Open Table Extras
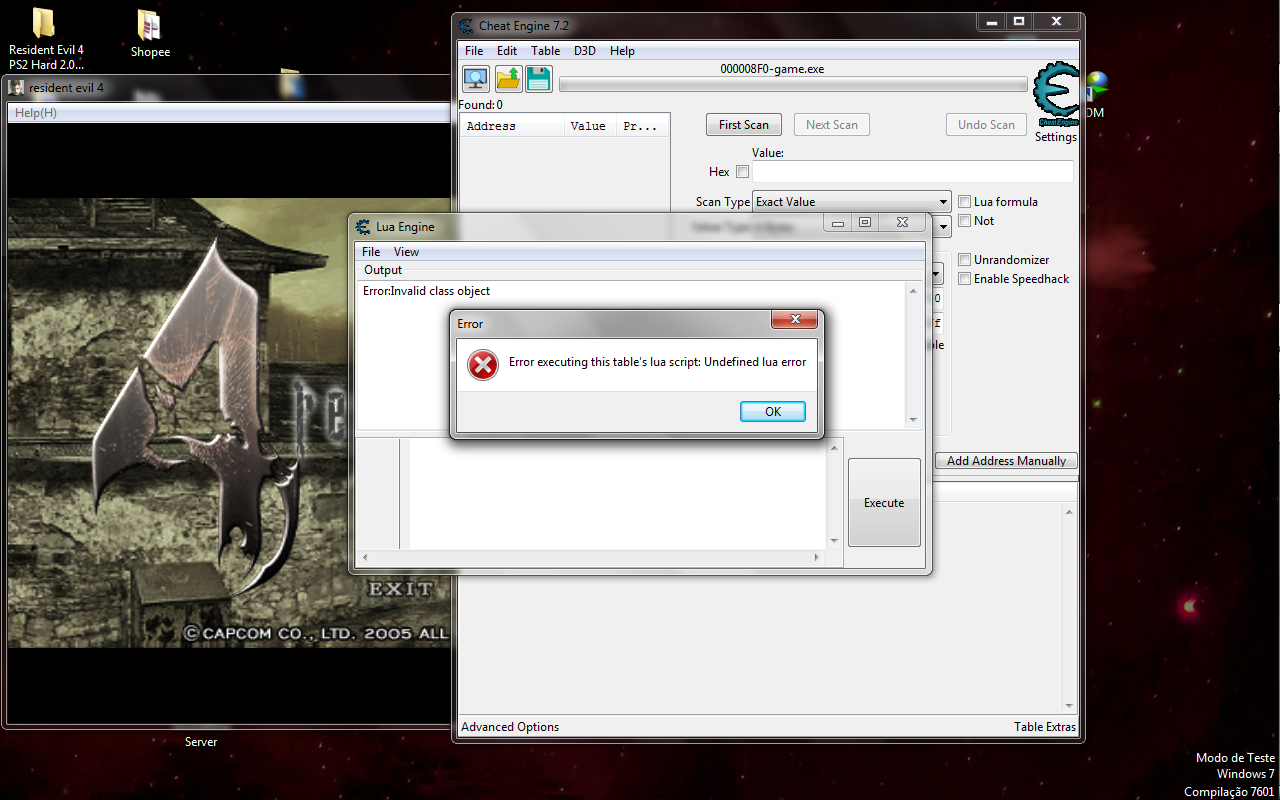This screenshot has width=1280, height=800. [1045, 727]
